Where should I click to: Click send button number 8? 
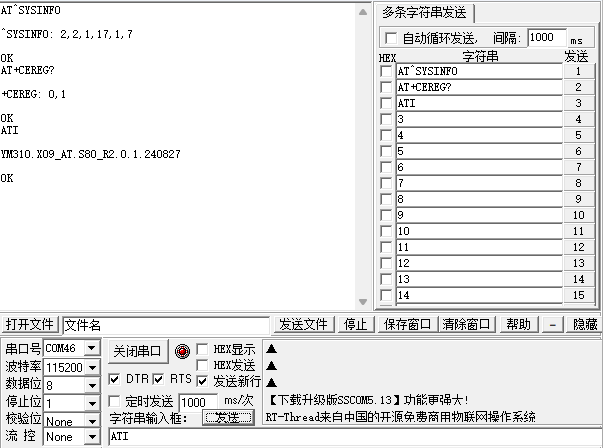(578, 183)
